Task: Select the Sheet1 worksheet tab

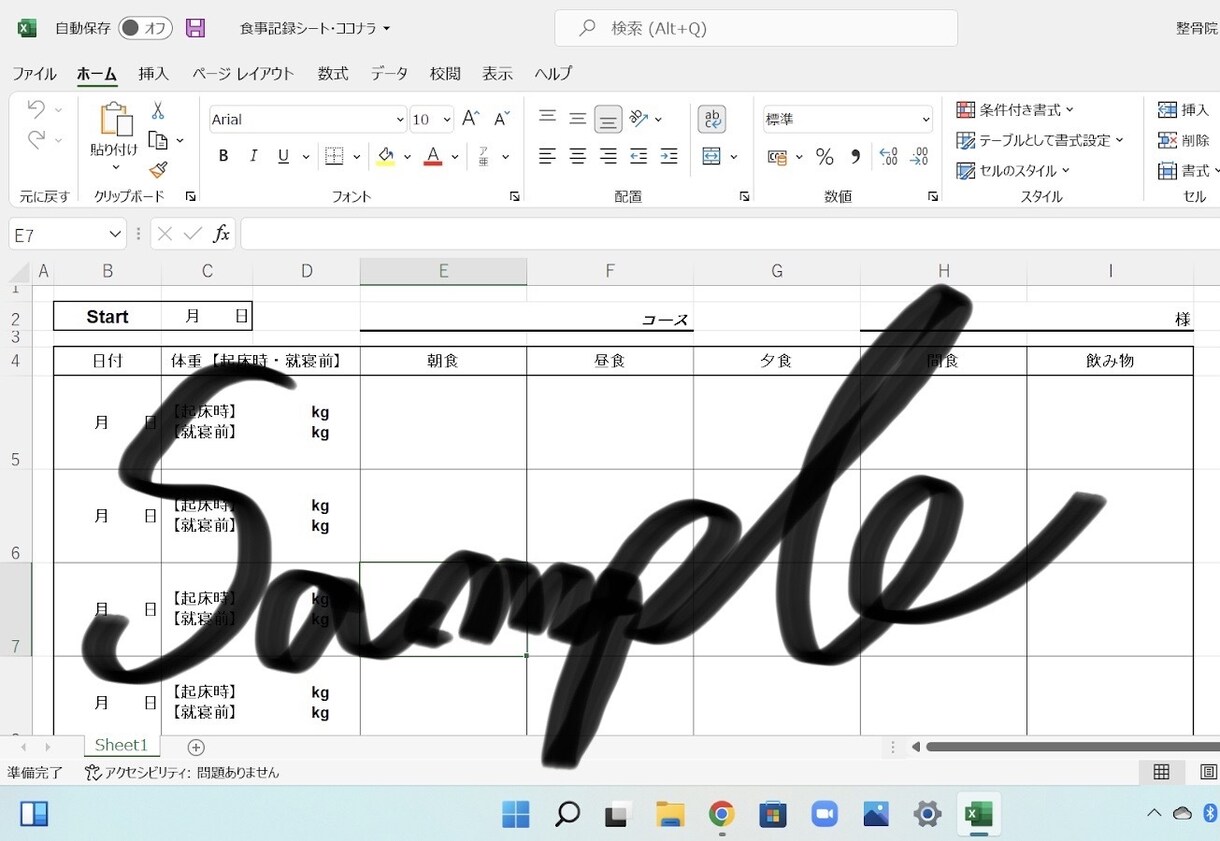Action: (121, 745)
